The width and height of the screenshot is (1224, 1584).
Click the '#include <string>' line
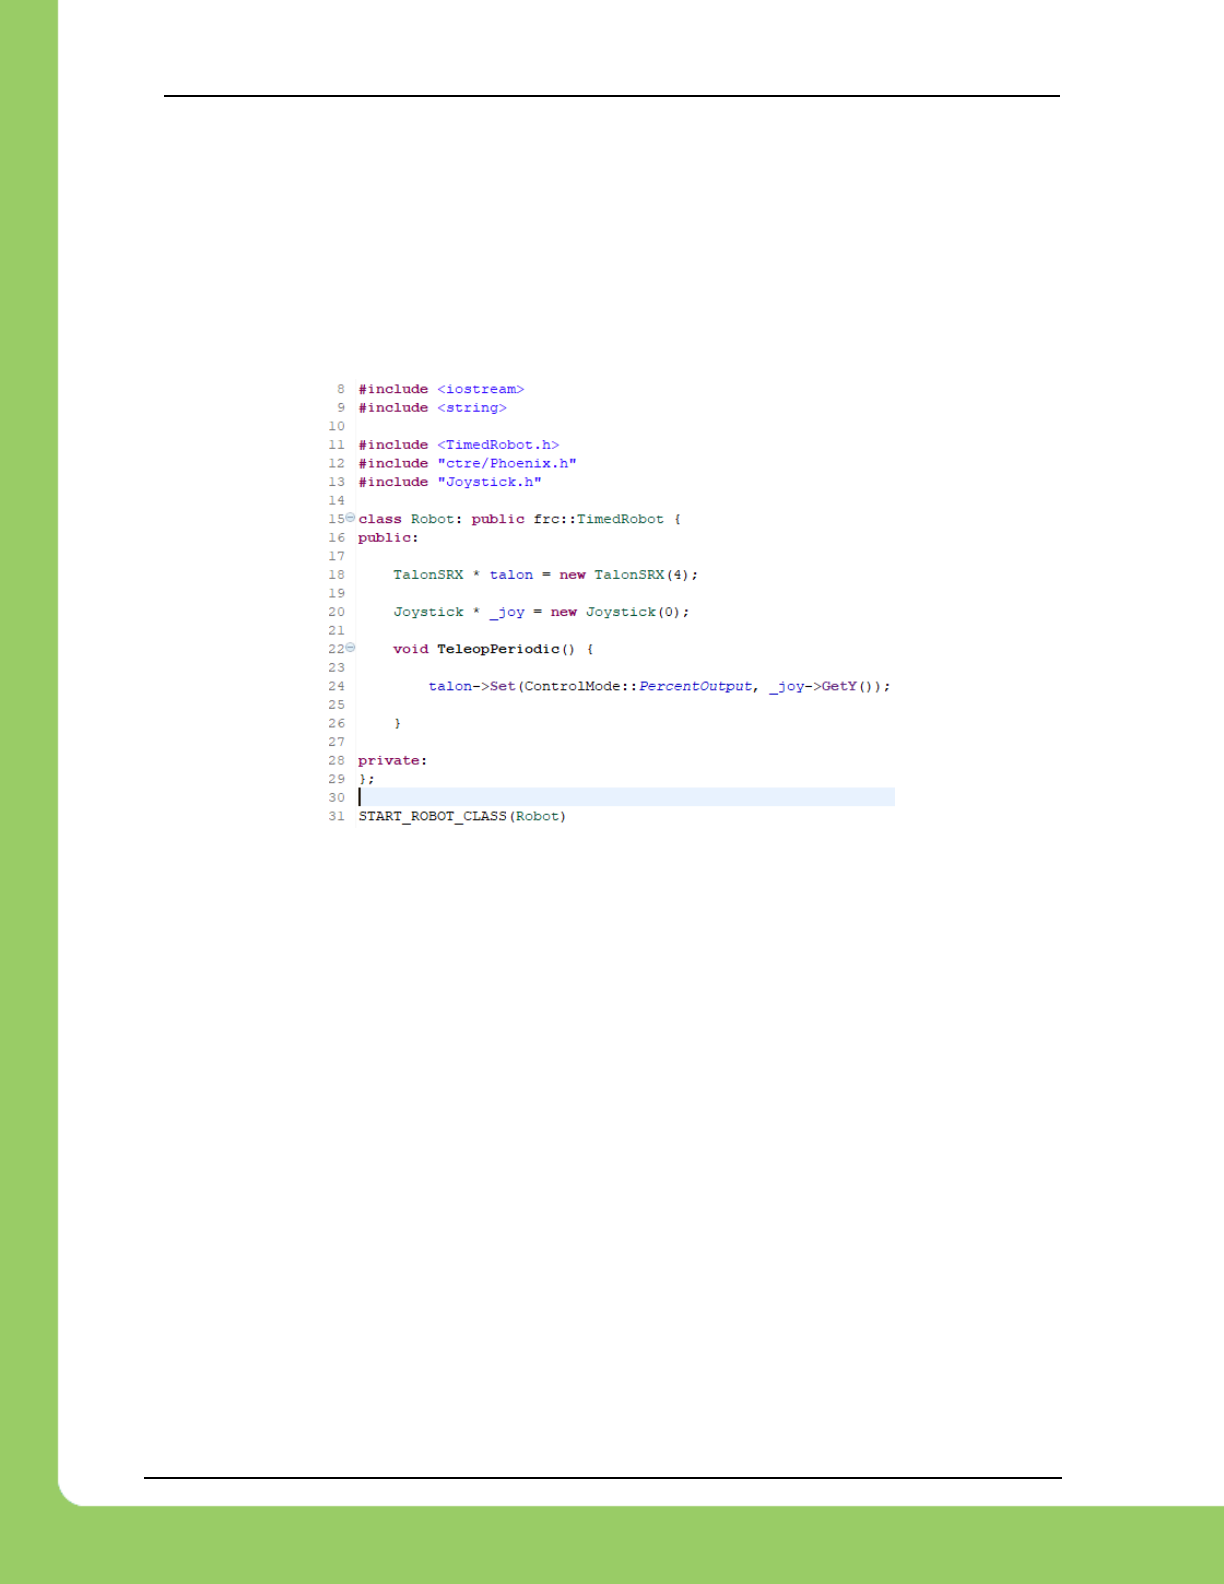[x=432, y=408]
